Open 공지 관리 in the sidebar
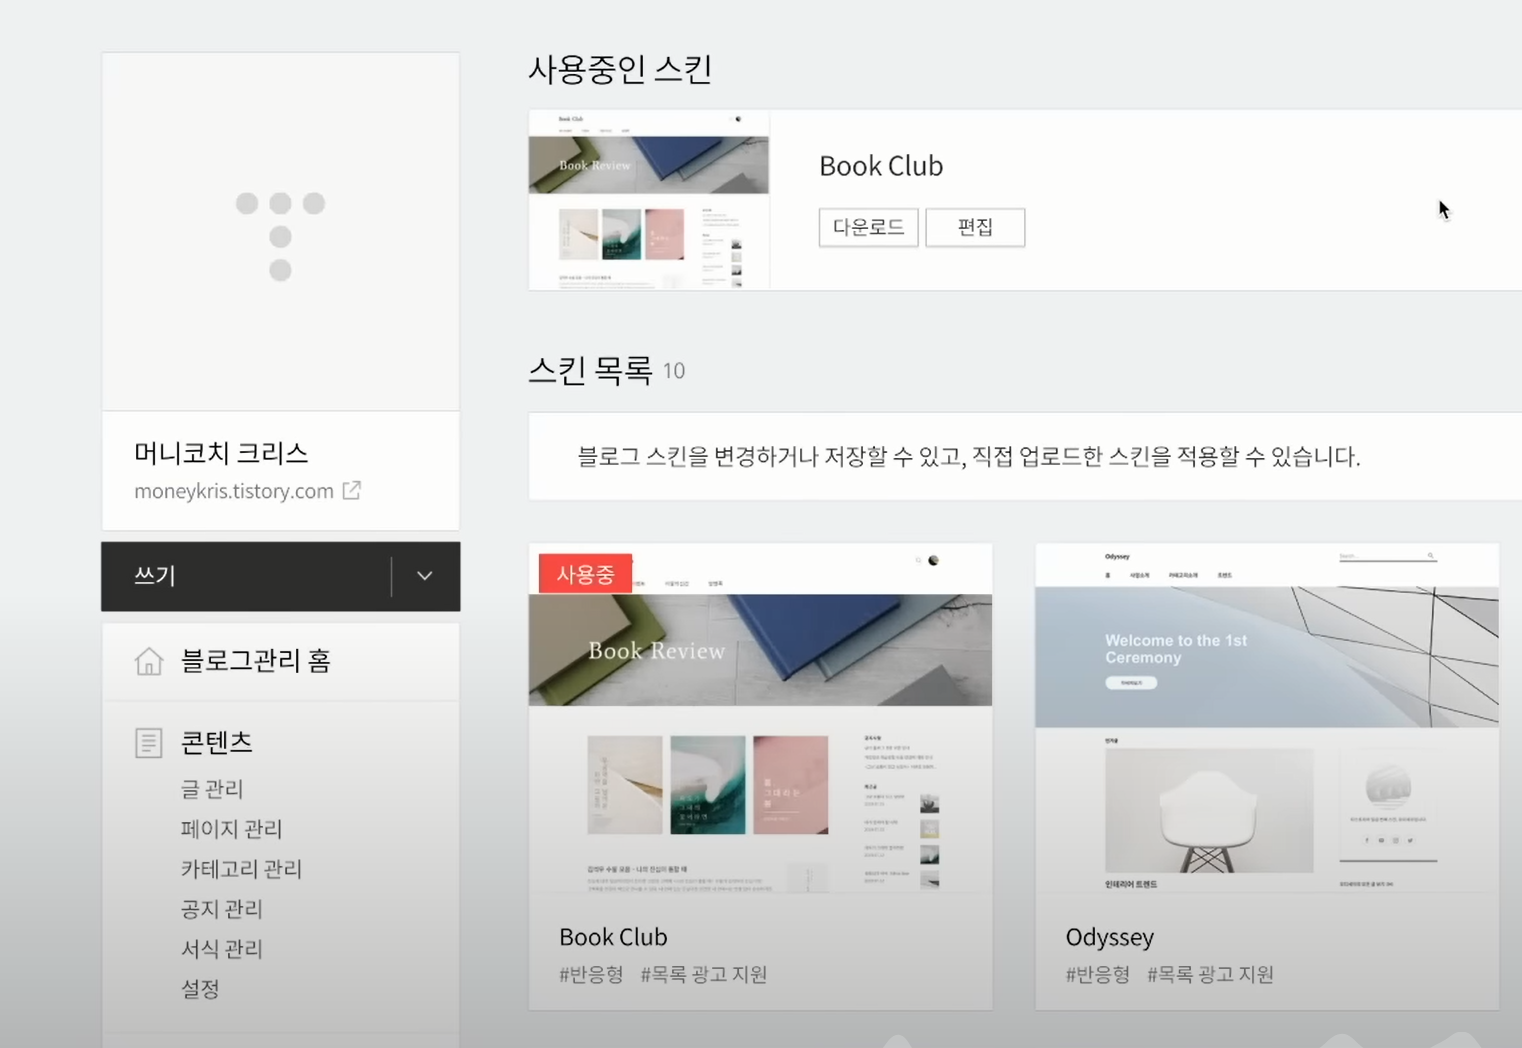 click(x=221, y=909)
